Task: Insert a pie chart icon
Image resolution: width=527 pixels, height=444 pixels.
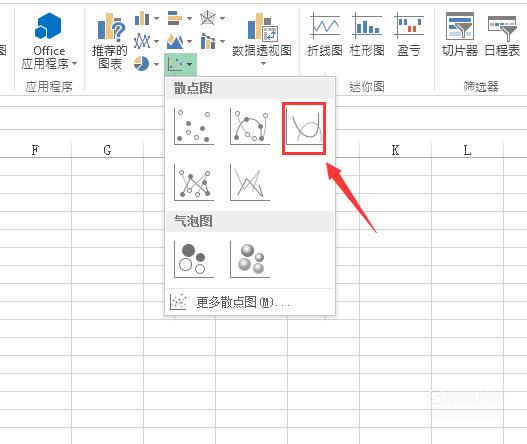Action: click(x=141, y=63)
